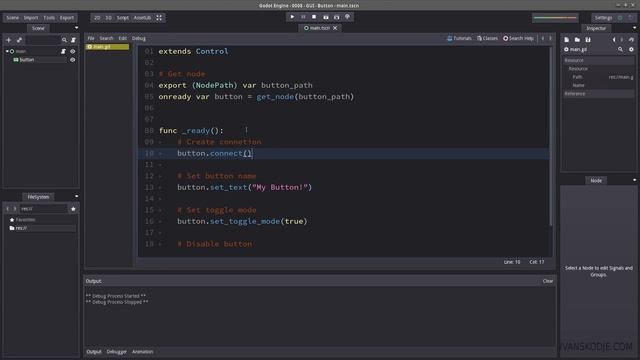Viewport: 640px width, 360px height.
Task: Open the Scene menu
Action: (x=13, y=18)
